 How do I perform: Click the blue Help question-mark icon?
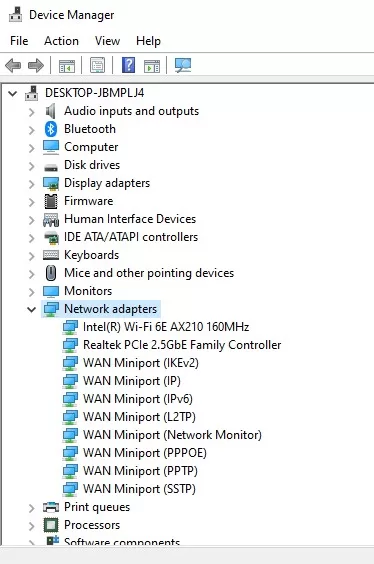128,65
